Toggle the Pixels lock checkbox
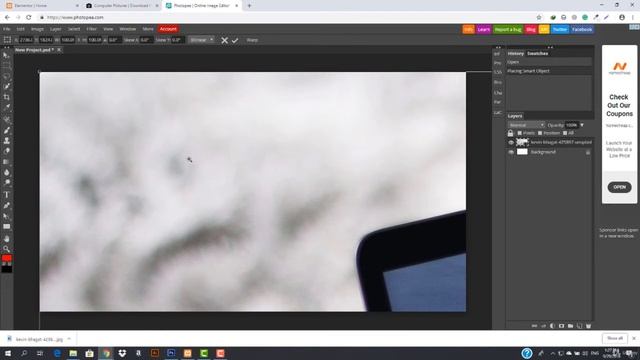Viewport: 640px width, 360px height. click(x=520, y=133)
